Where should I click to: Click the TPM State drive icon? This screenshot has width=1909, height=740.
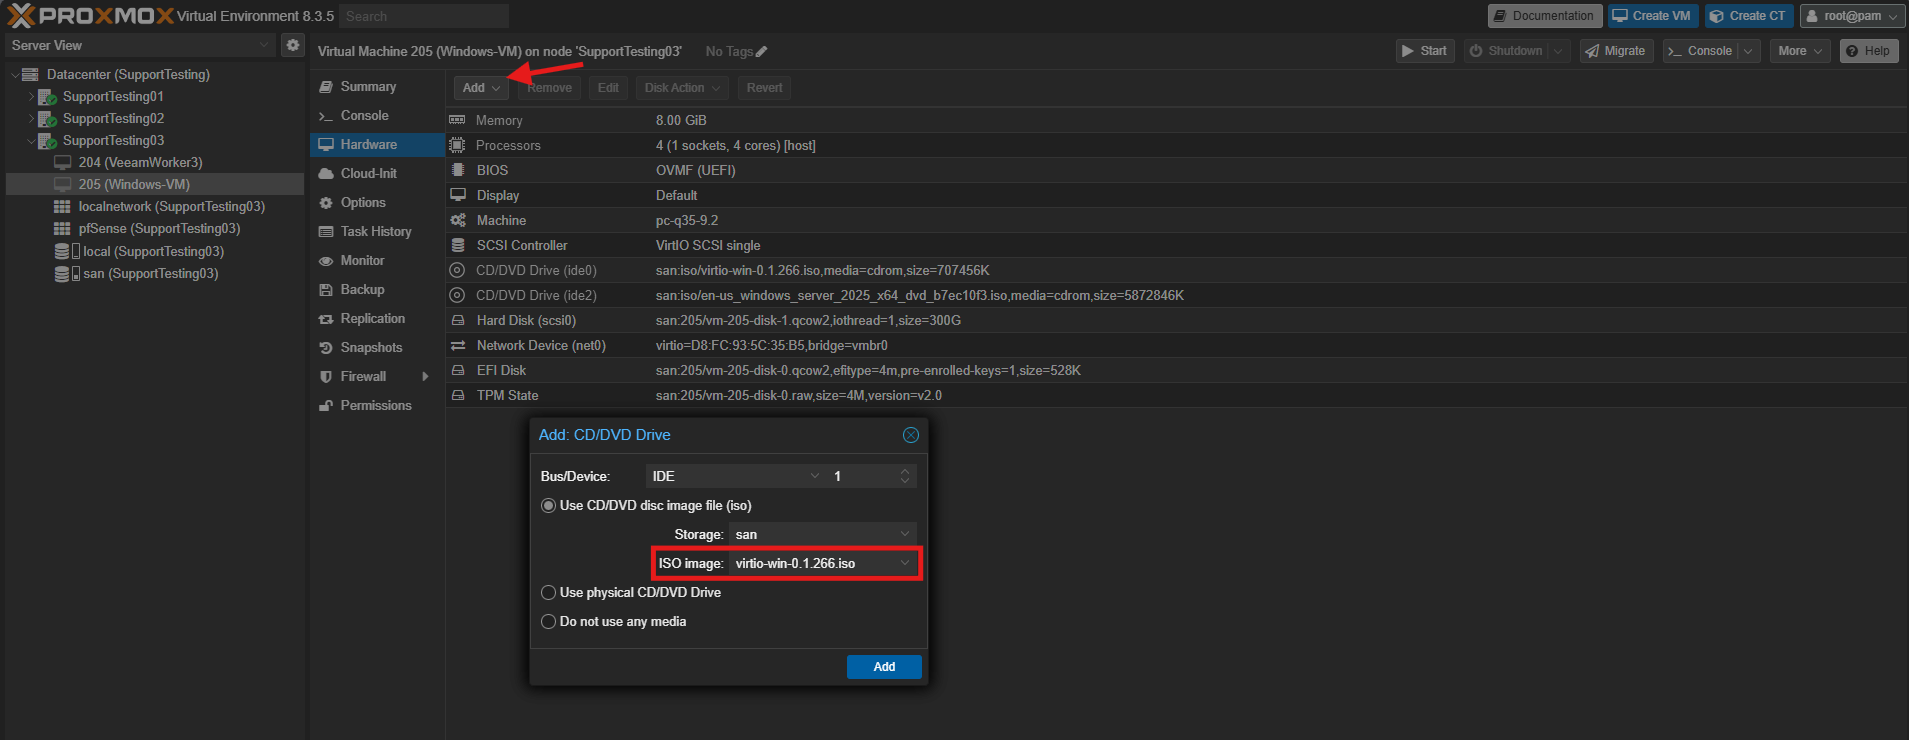(x=457, y=395)
